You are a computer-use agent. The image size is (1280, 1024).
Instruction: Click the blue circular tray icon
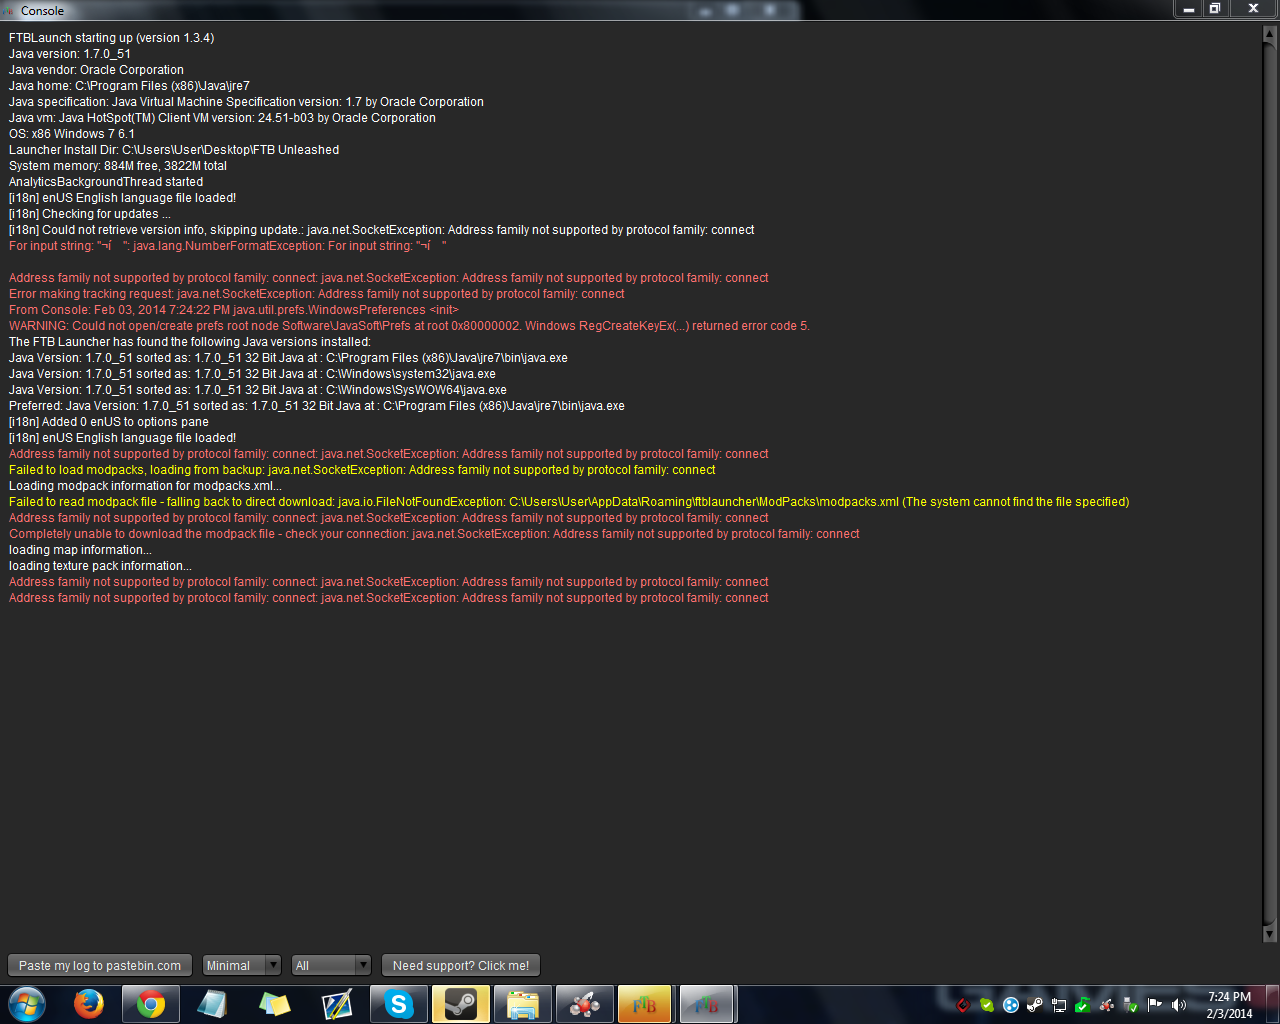(x=1011, y=1005)
